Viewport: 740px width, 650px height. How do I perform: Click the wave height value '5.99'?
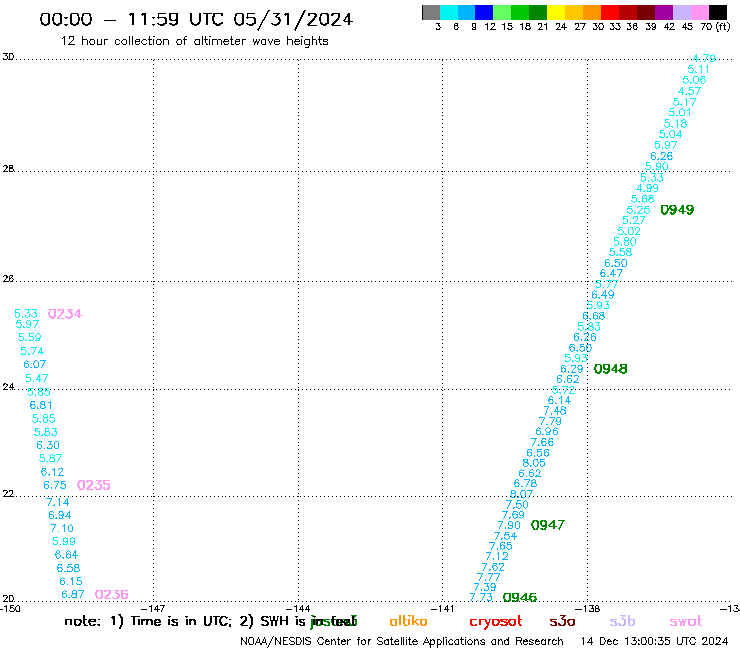64,541
